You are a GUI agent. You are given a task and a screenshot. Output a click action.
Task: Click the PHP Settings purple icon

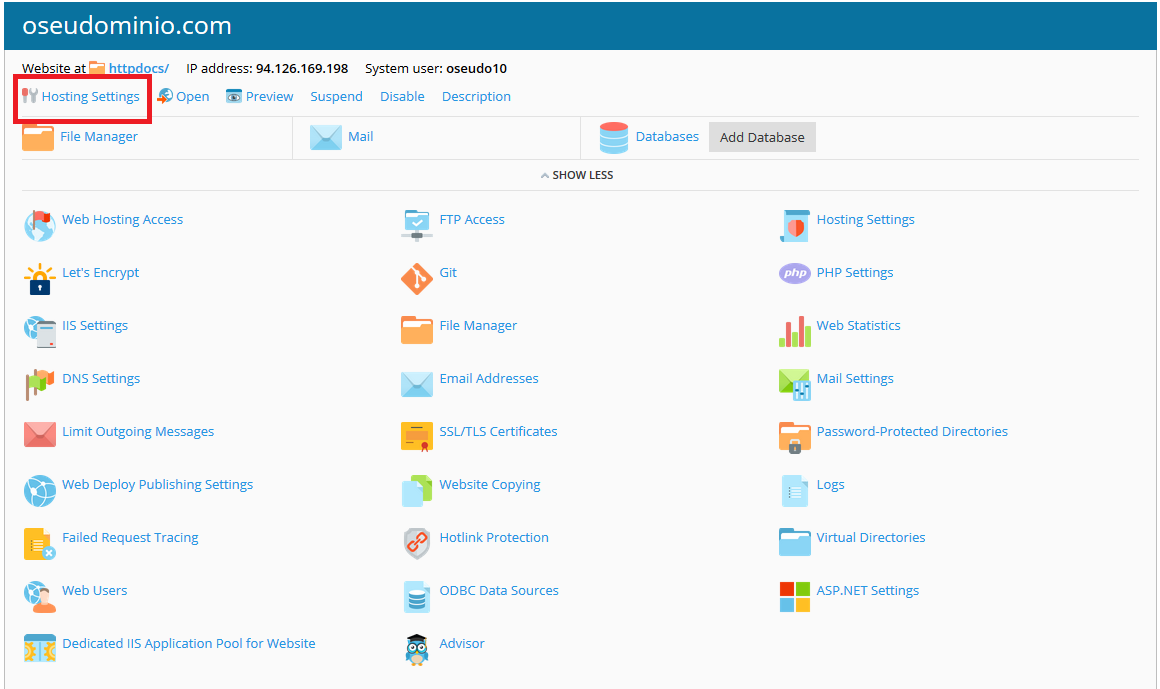pos(794,273)
